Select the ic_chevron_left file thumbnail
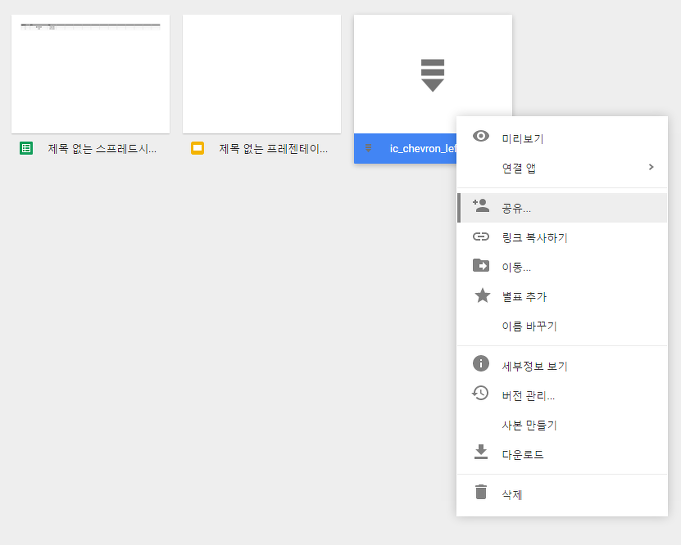This screenshot has width=681, height=545. [x=433, y=74]
